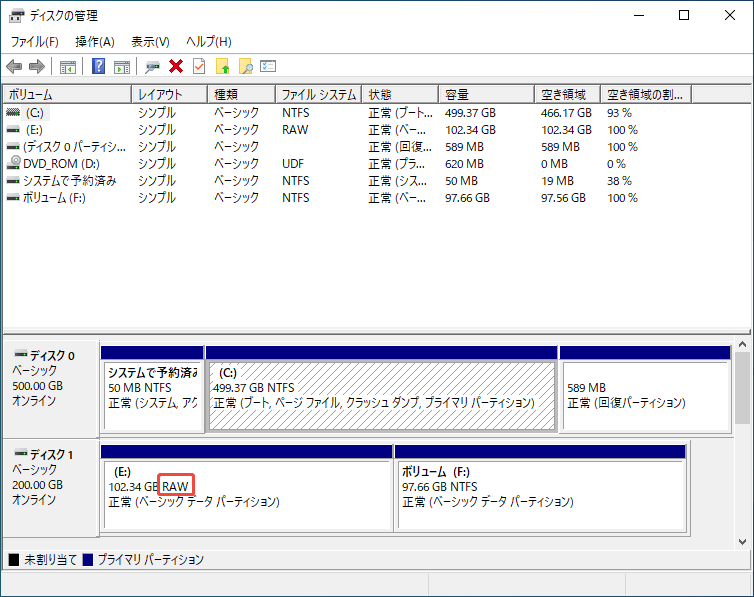Click the scroll up arrow in disk pane

click(x=742, y=345)
